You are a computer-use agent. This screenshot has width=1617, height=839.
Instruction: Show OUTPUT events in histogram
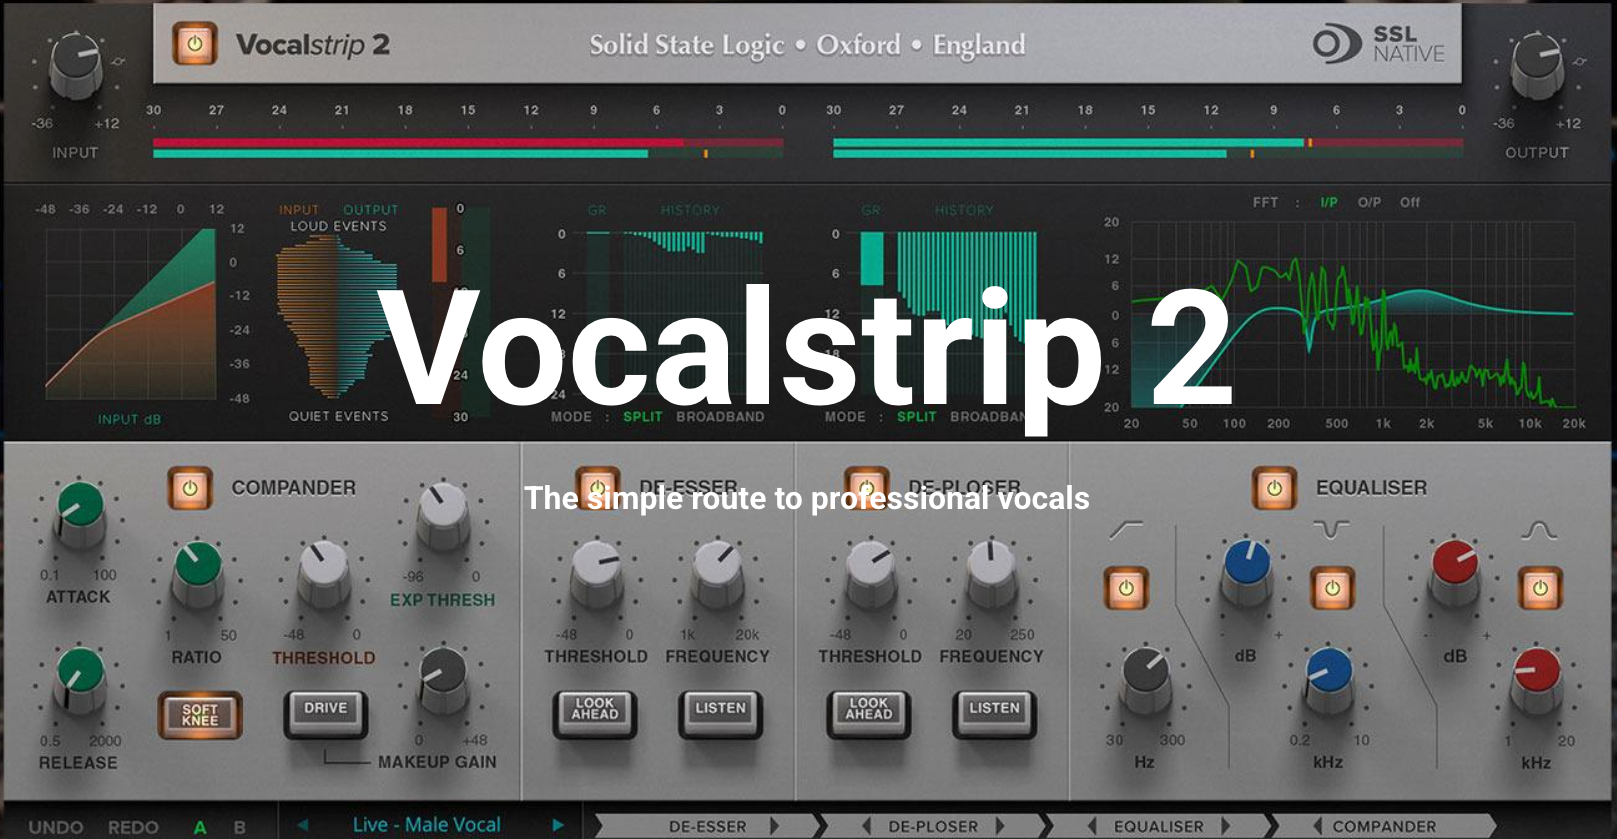click(371, 210)
